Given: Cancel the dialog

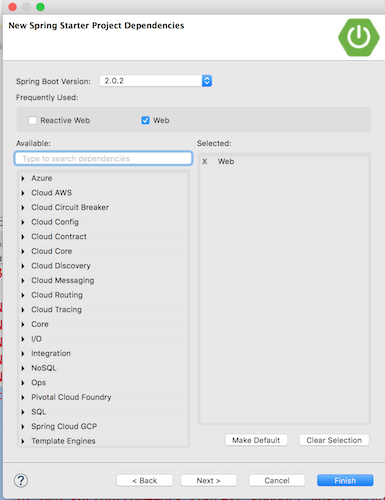Looking at the screenshot, I should pyautogui.click(x=277, y=480).
